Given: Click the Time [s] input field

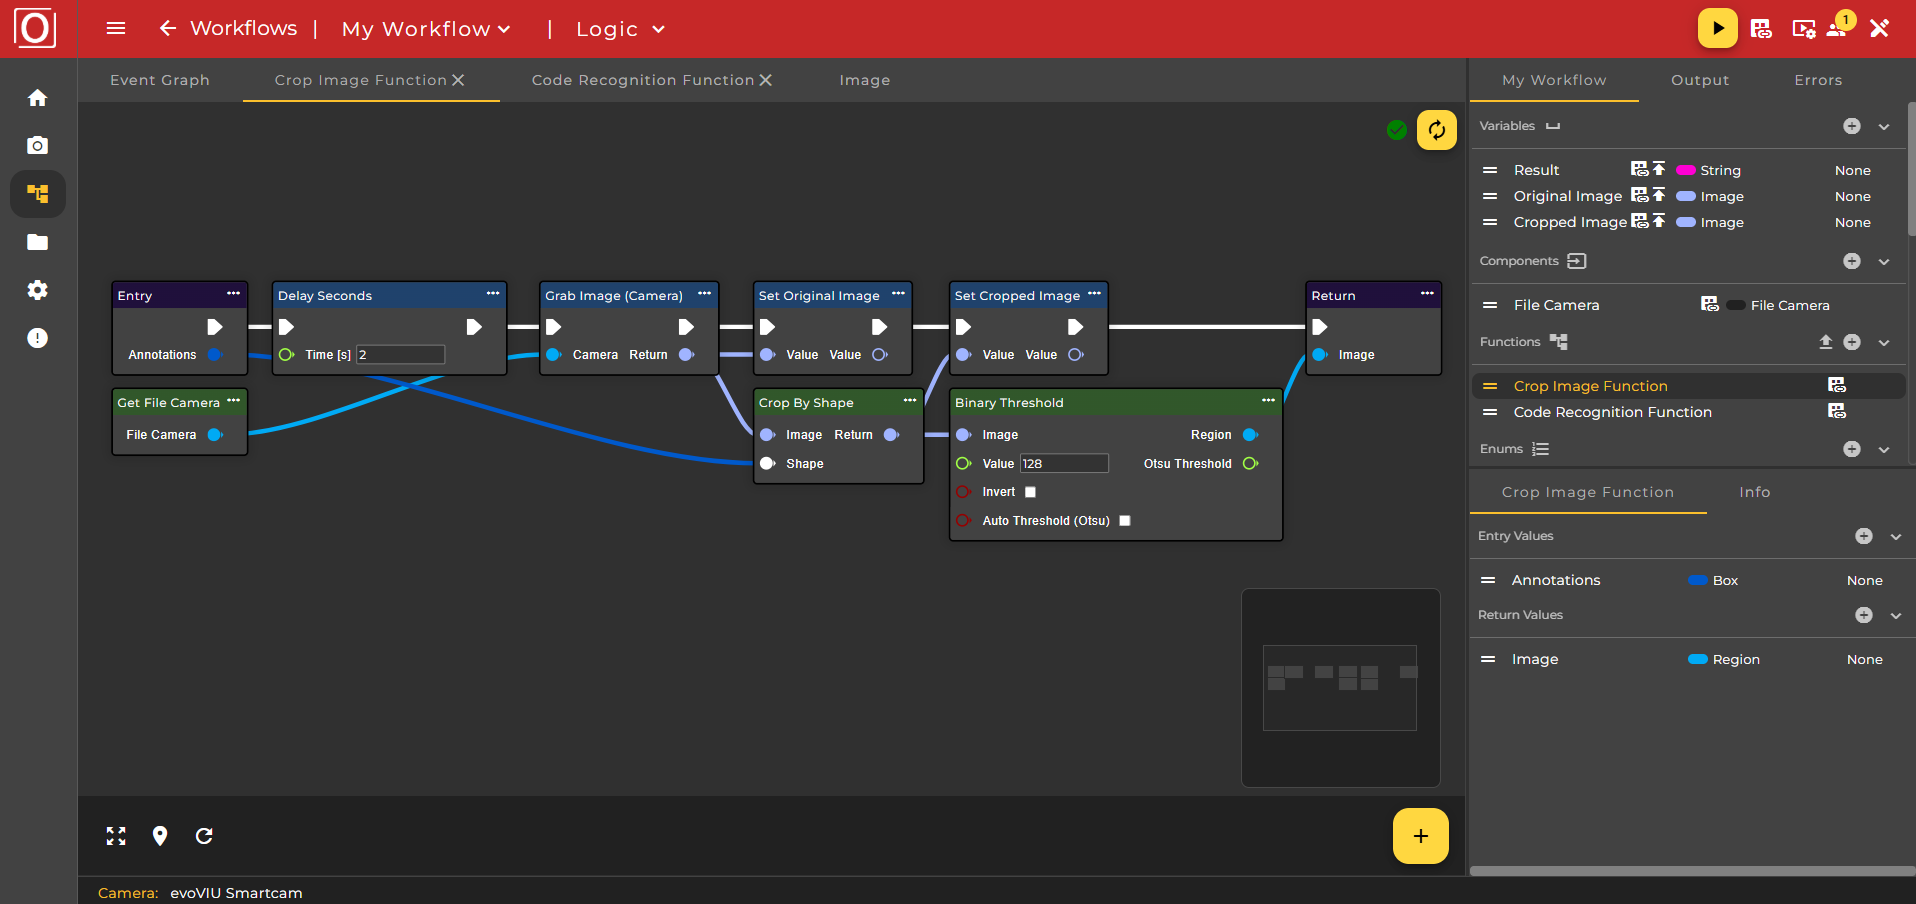Looking at the screenshot, I should (x=400, y=355).
